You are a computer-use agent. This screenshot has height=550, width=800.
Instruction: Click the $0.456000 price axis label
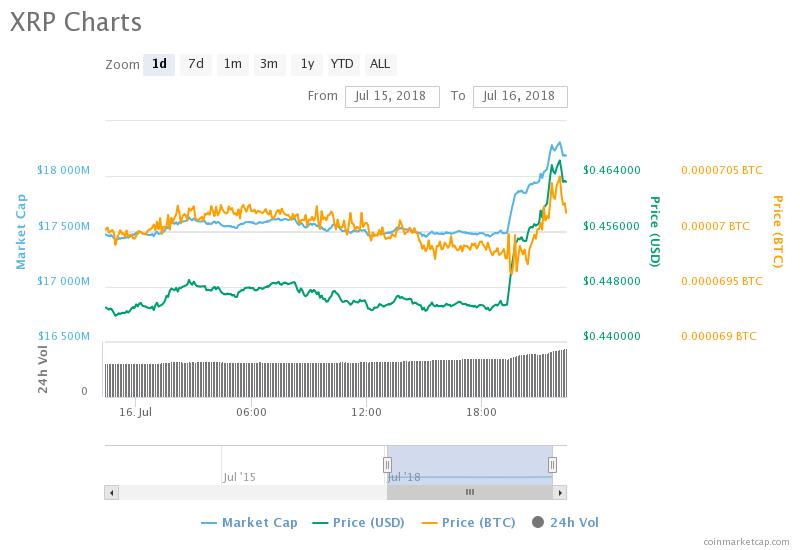tap(612, 226)
